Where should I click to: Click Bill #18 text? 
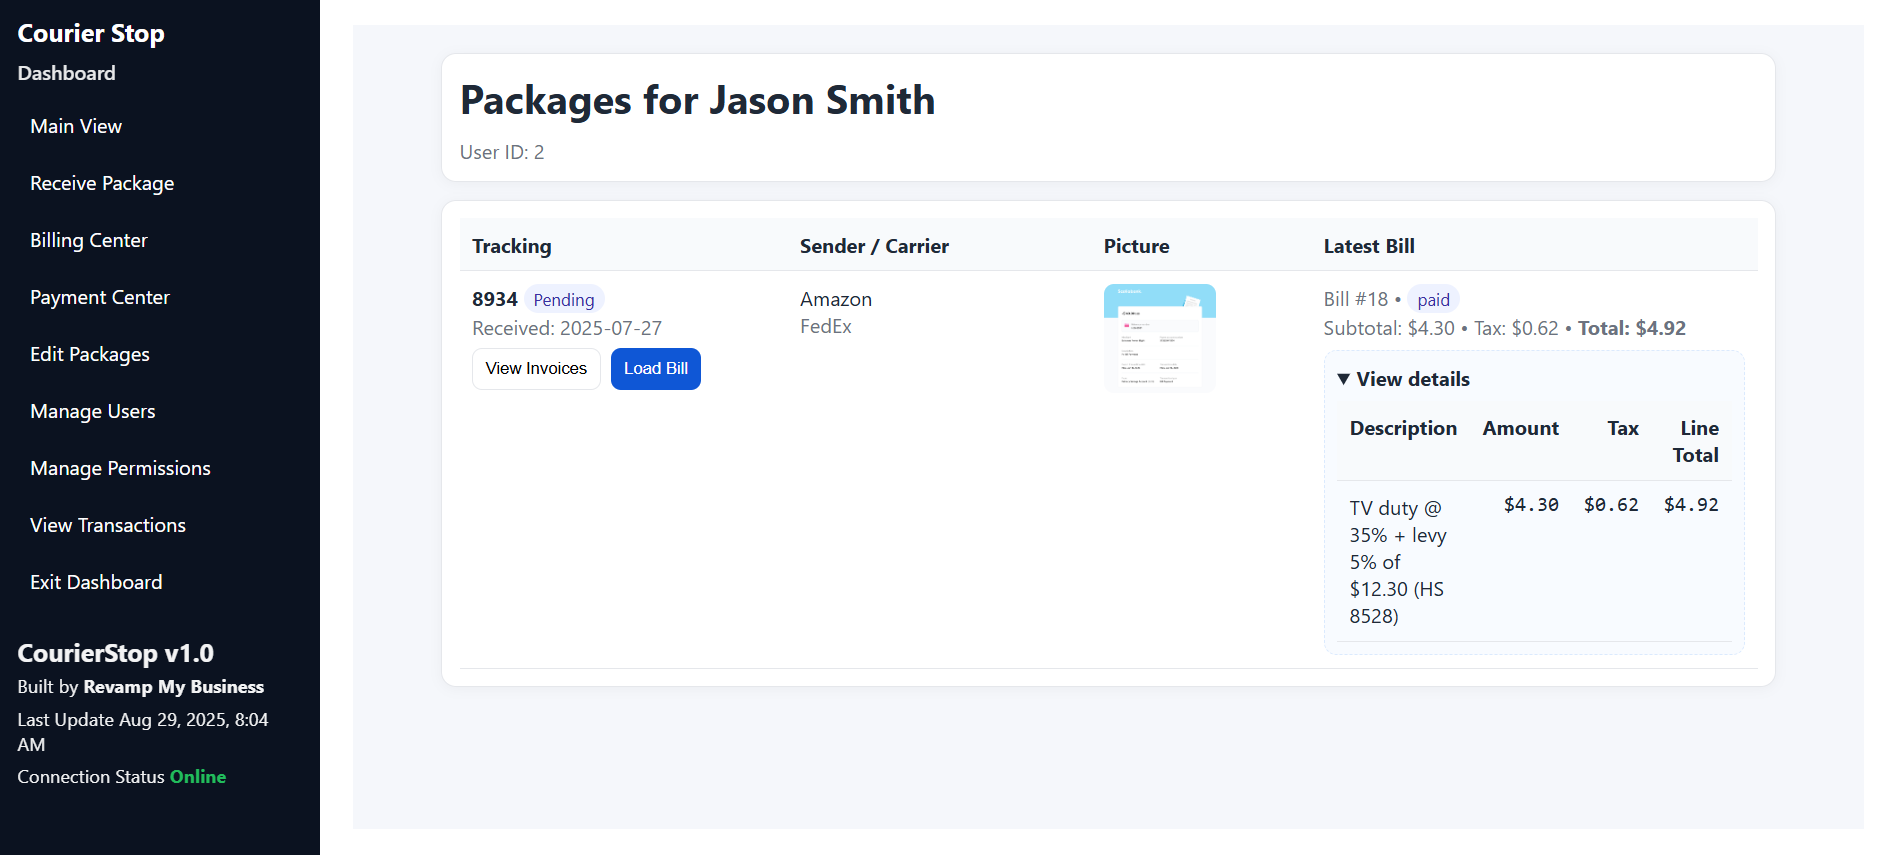coord(1356,299)
